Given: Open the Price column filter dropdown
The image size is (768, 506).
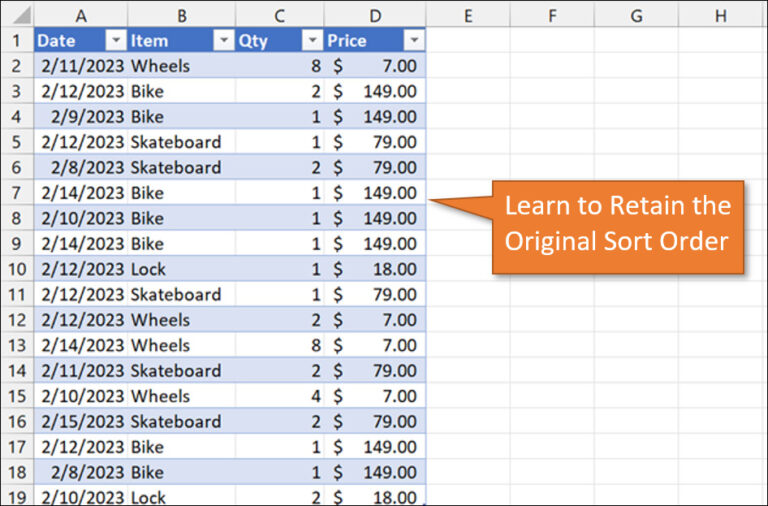Looking at the screenshot, I should coord(414,40).
